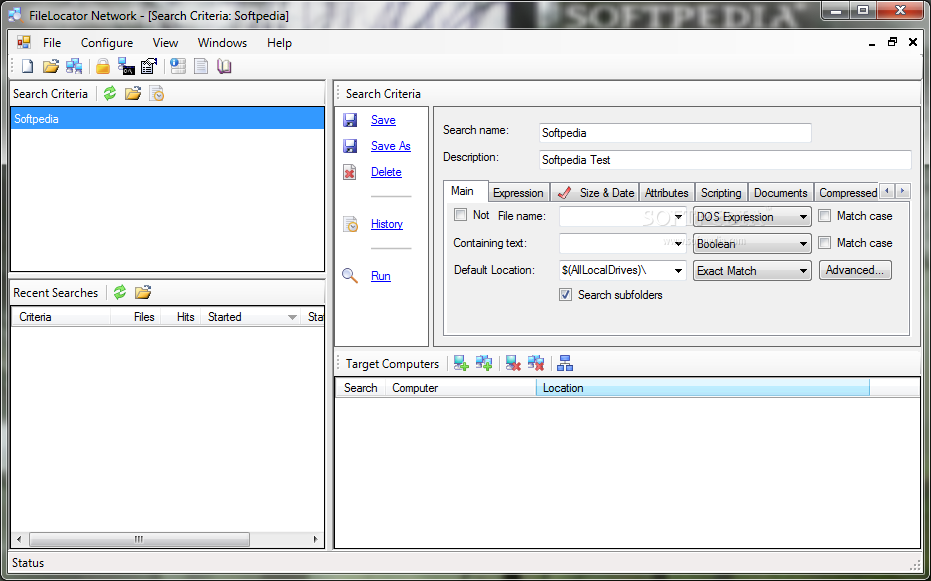Click floppy disk icon beside Save As

350,146
